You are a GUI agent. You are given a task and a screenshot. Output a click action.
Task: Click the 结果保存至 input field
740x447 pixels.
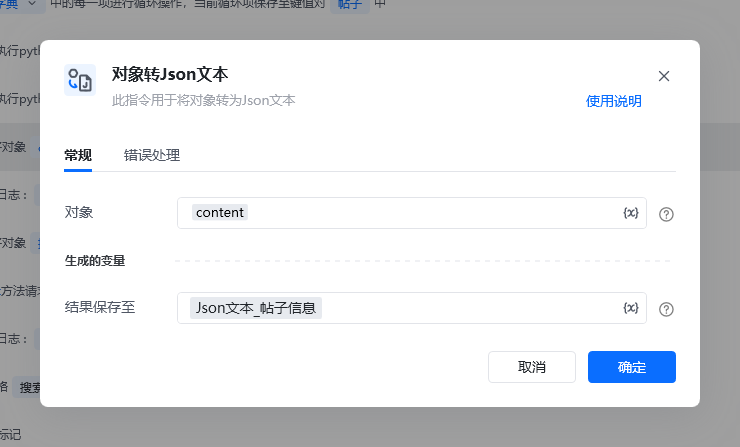point(412,308)
